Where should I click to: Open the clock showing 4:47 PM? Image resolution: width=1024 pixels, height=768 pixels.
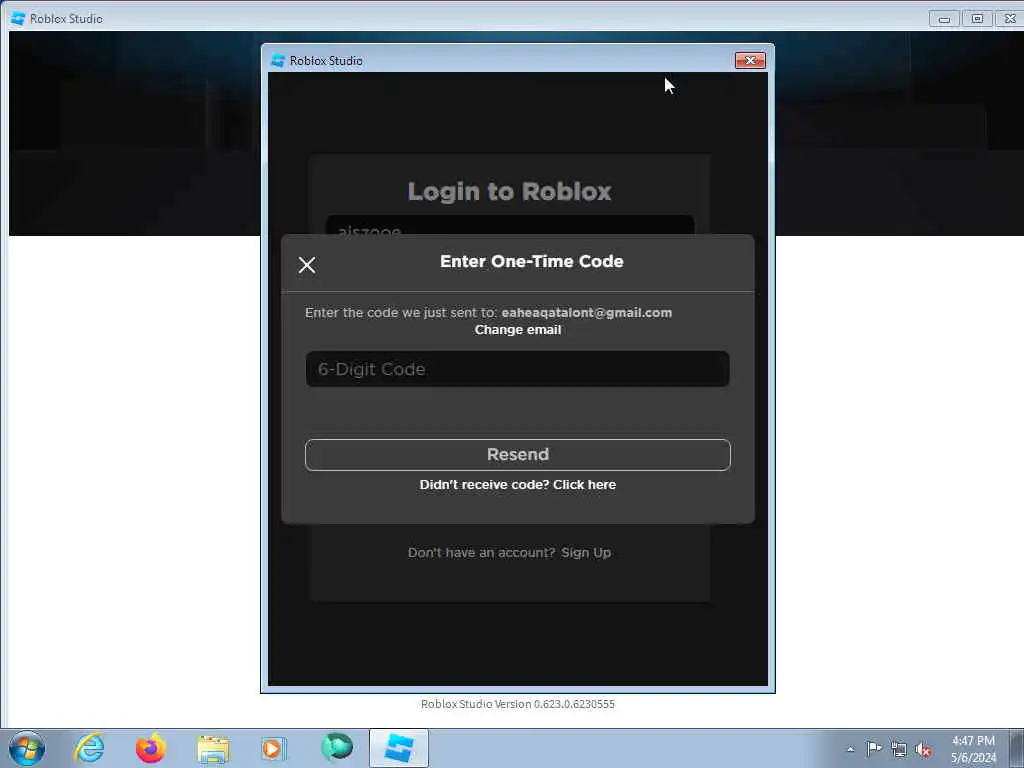973,749
